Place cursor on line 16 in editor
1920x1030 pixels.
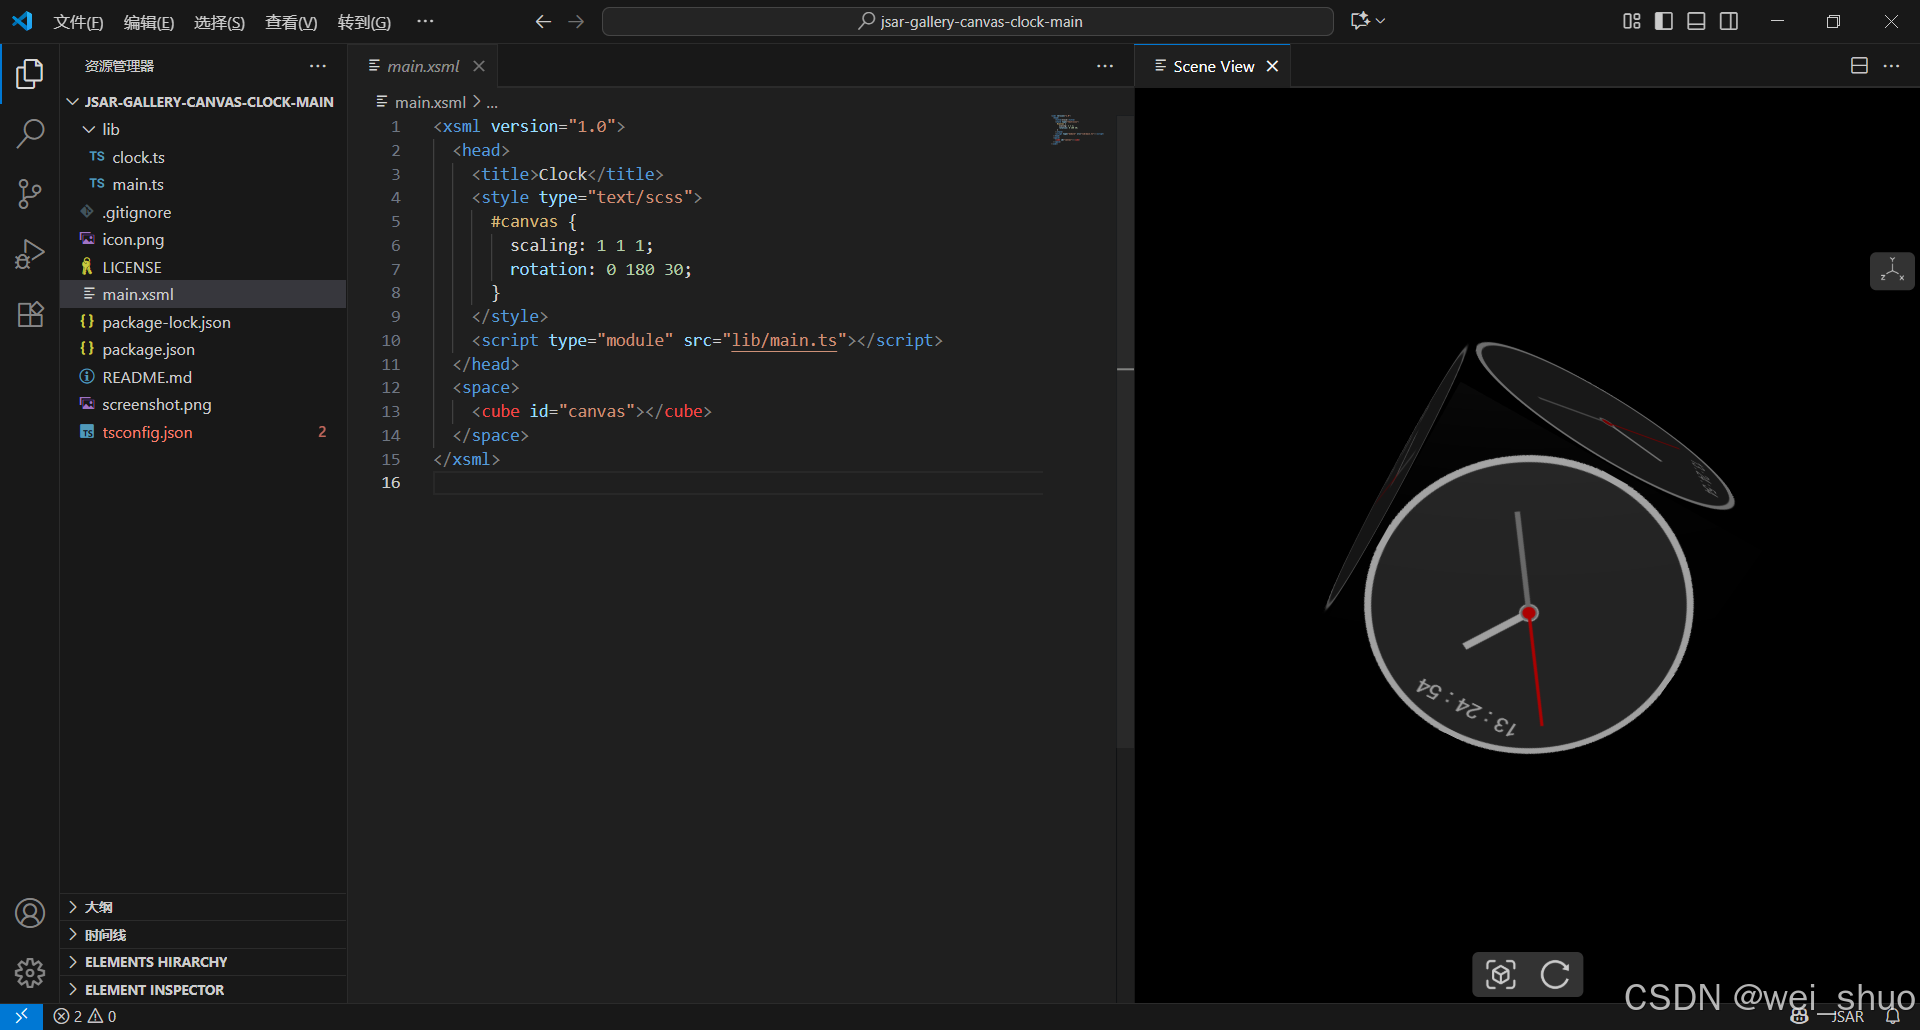[738, 483]
